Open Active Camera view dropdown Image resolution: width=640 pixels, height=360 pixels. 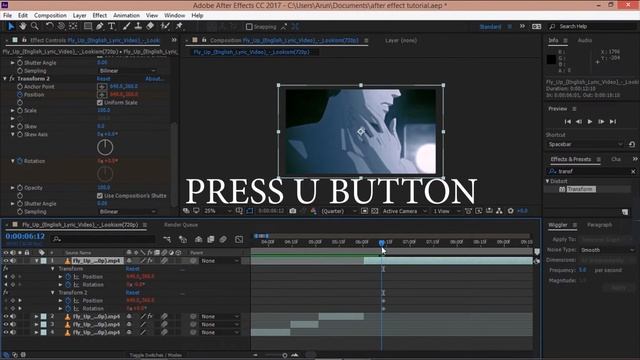tap(404, 211)
